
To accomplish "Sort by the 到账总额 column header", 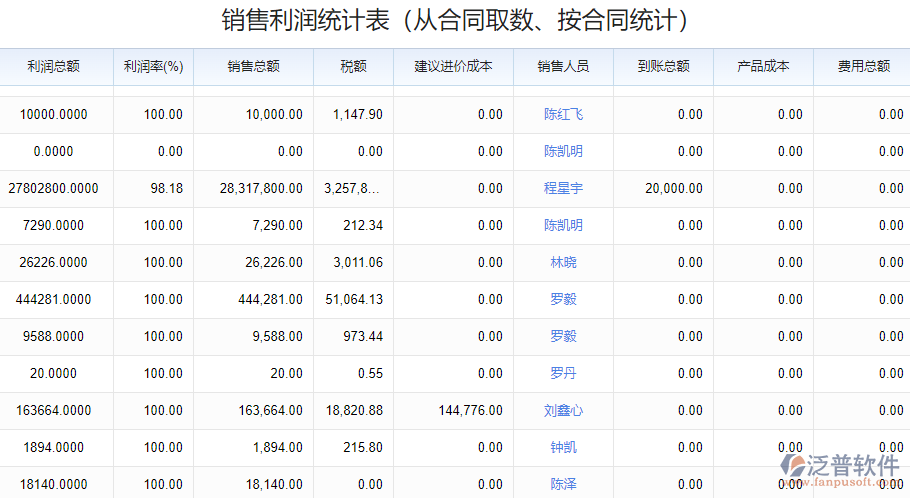I will (x=663, y=67).
